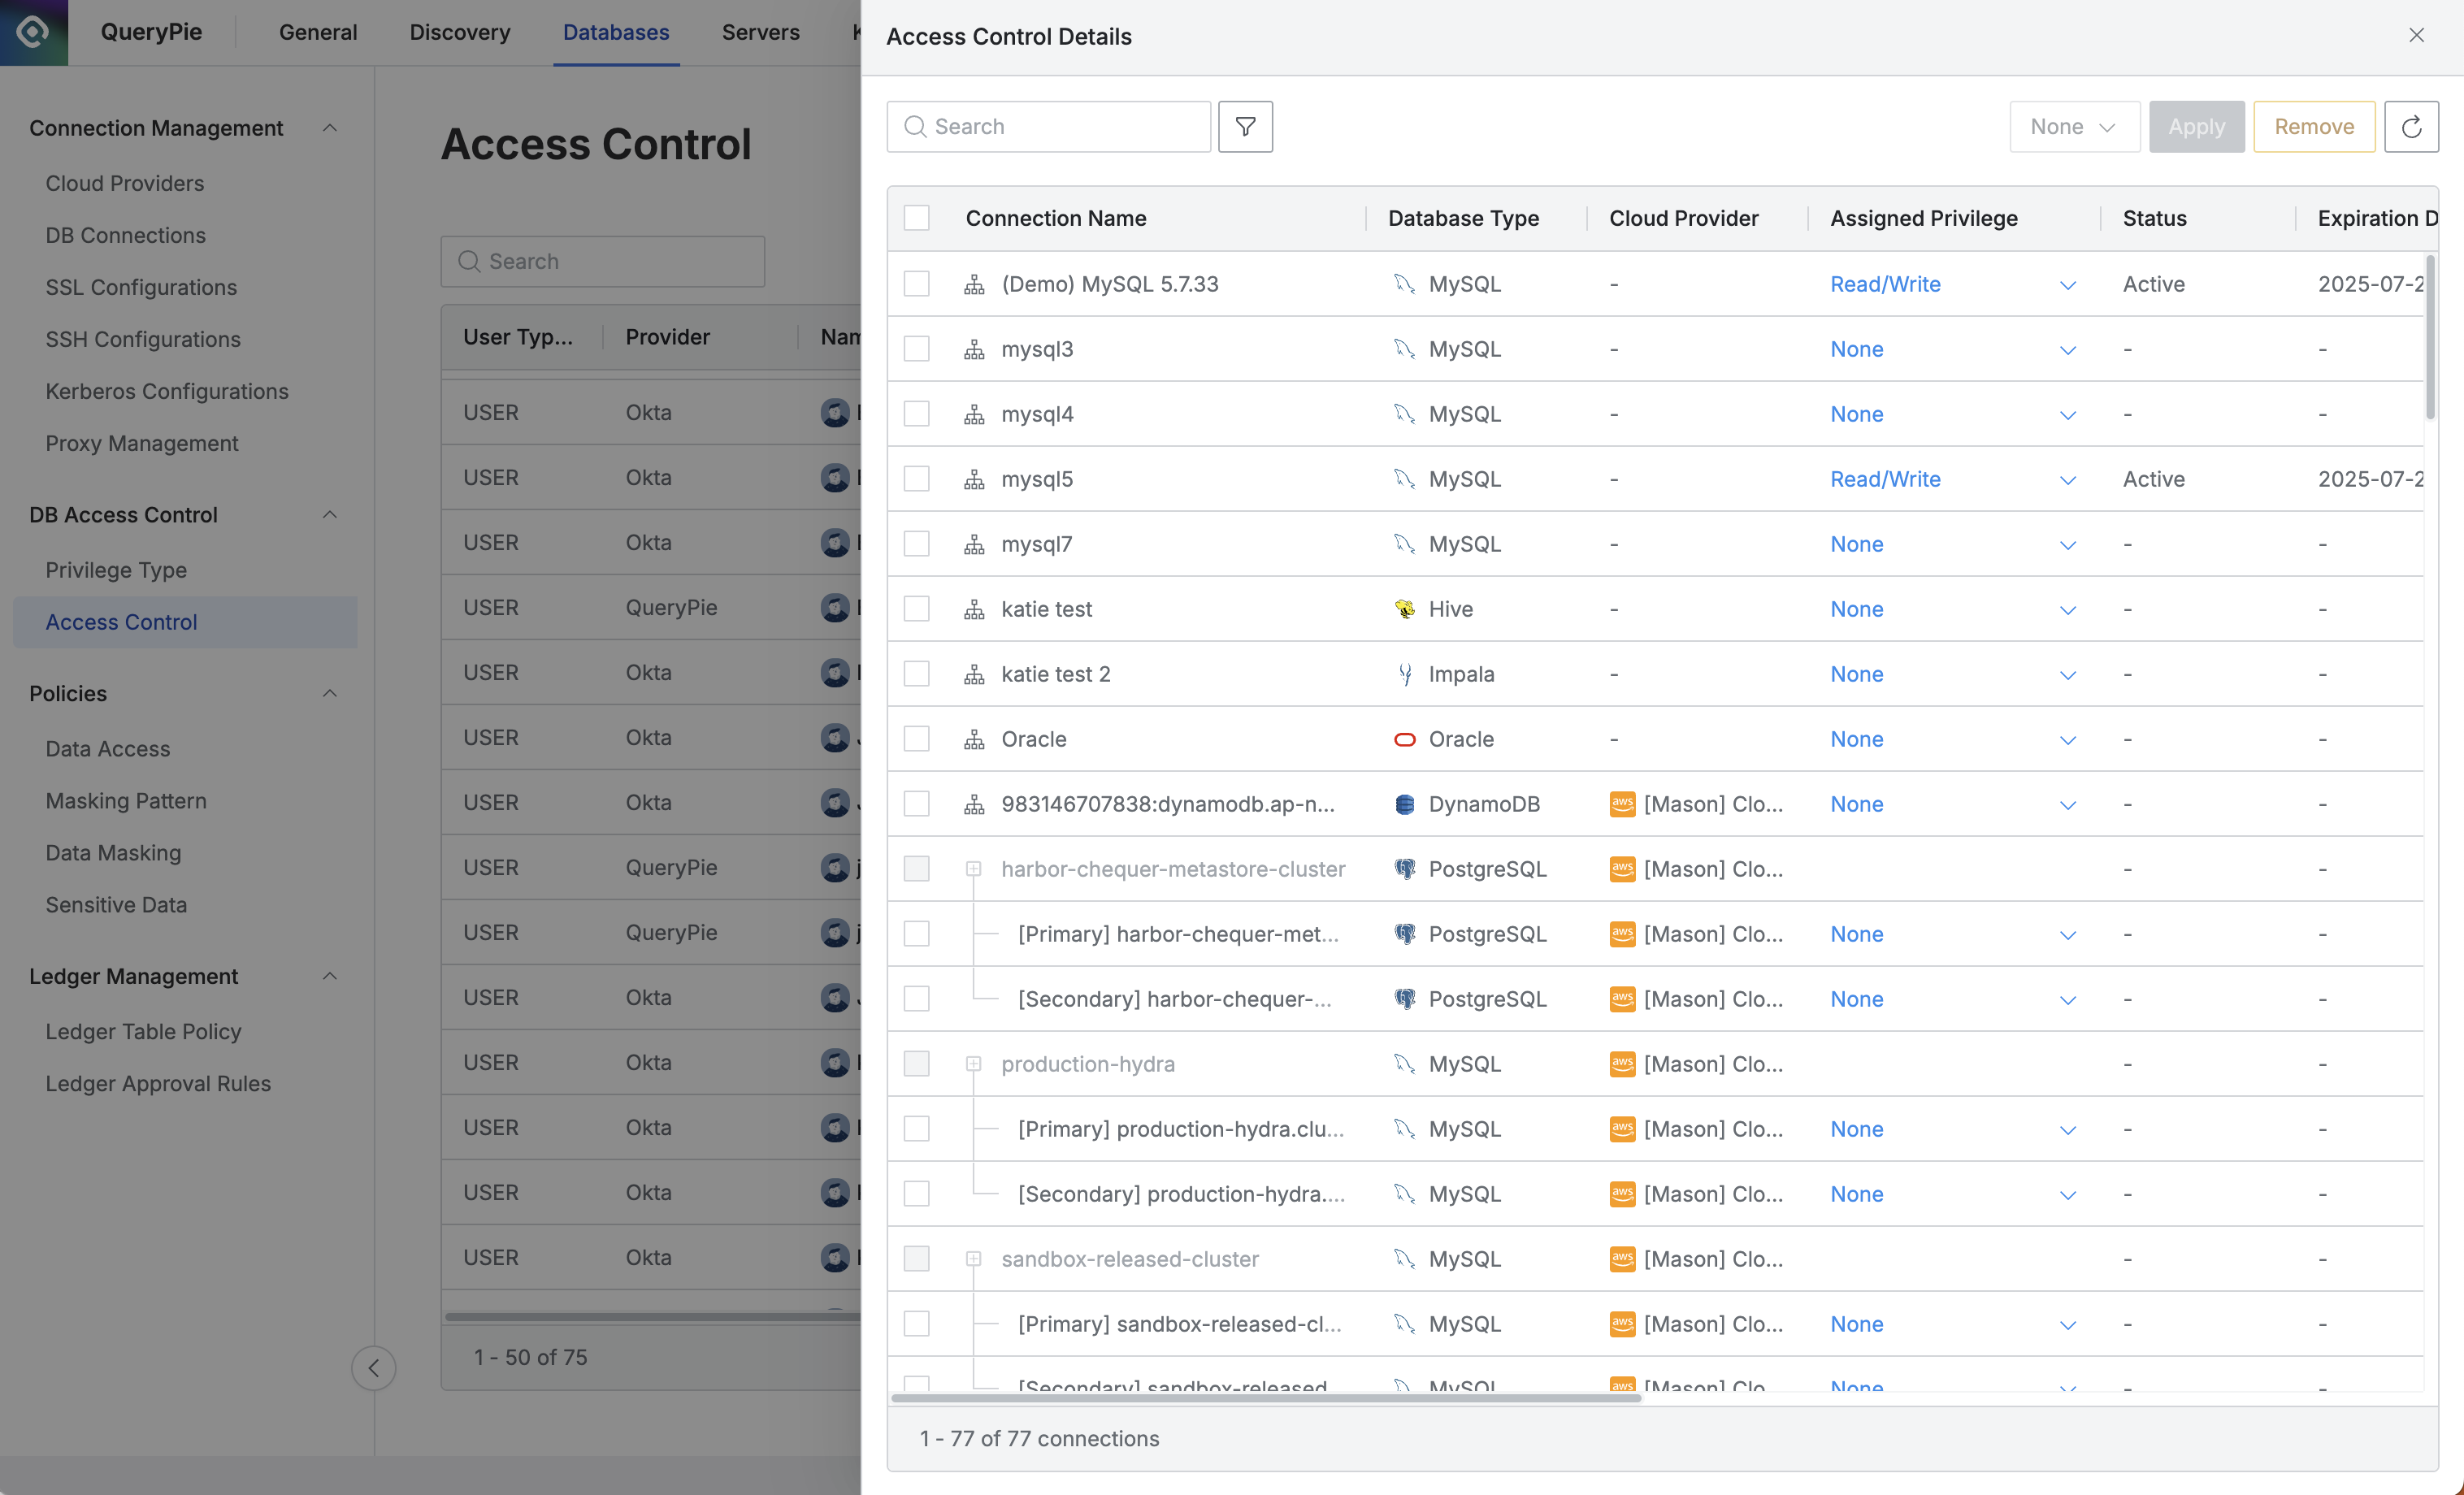Switch to the Discovery tab
The width and height of the screenshot is (2464, 1495).
[x=459, y=32]
